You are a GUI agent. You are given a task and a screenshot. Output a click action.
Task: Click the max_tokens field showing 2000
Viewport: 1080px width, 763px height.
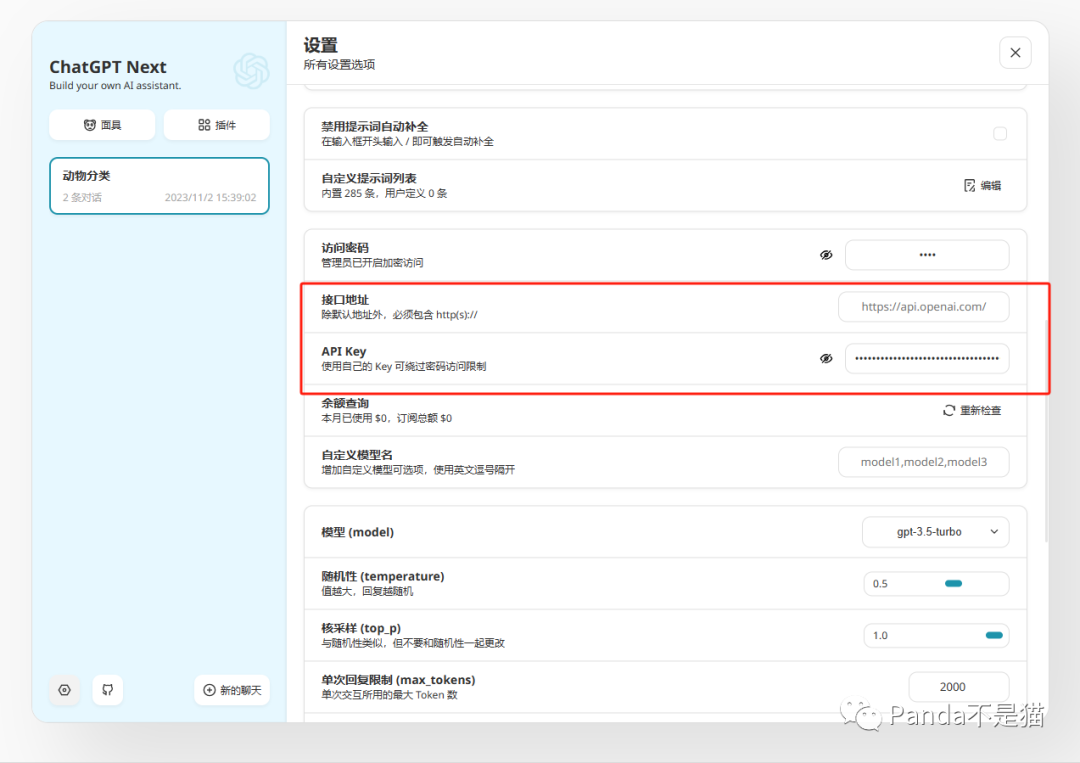pos(959,687)
